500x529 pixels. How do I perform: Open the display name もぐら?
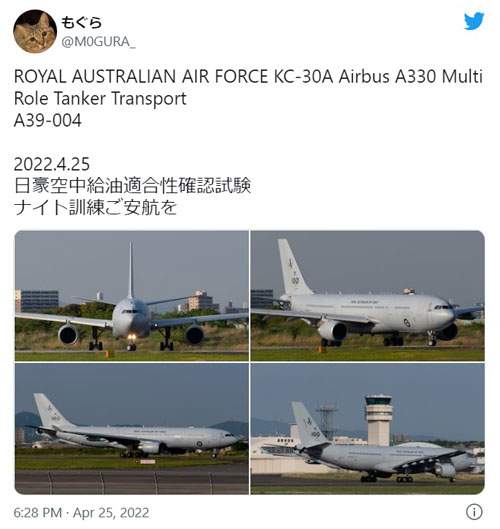click(x=81, y=22)
